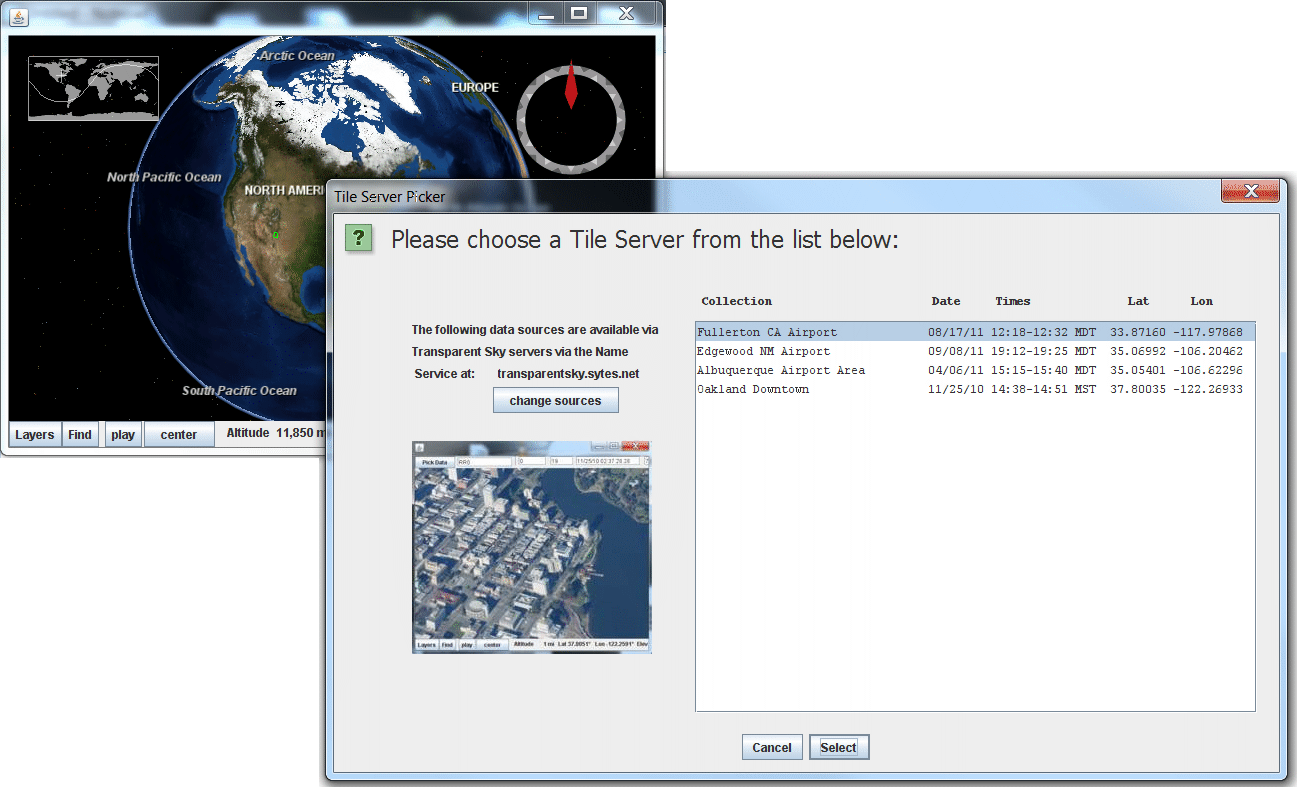Click the center button
Image resolution: width=1297 pixels, height=787 pixels.
click(179, 435)
